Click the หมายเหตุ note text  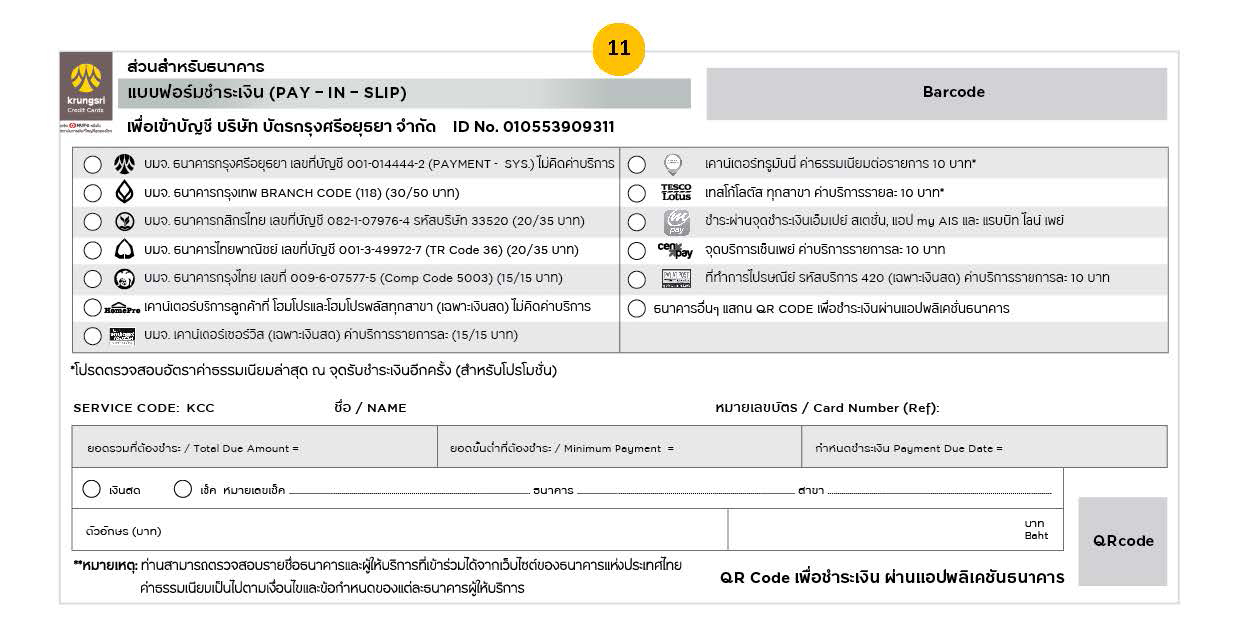coord(378,577)
